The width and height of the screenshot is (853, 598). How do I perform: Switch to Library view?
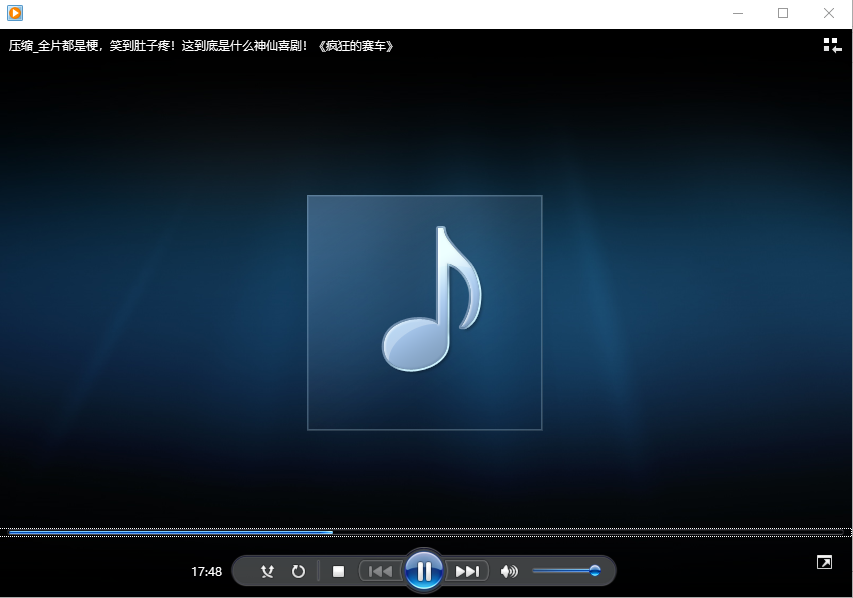(x=831, y=45)
